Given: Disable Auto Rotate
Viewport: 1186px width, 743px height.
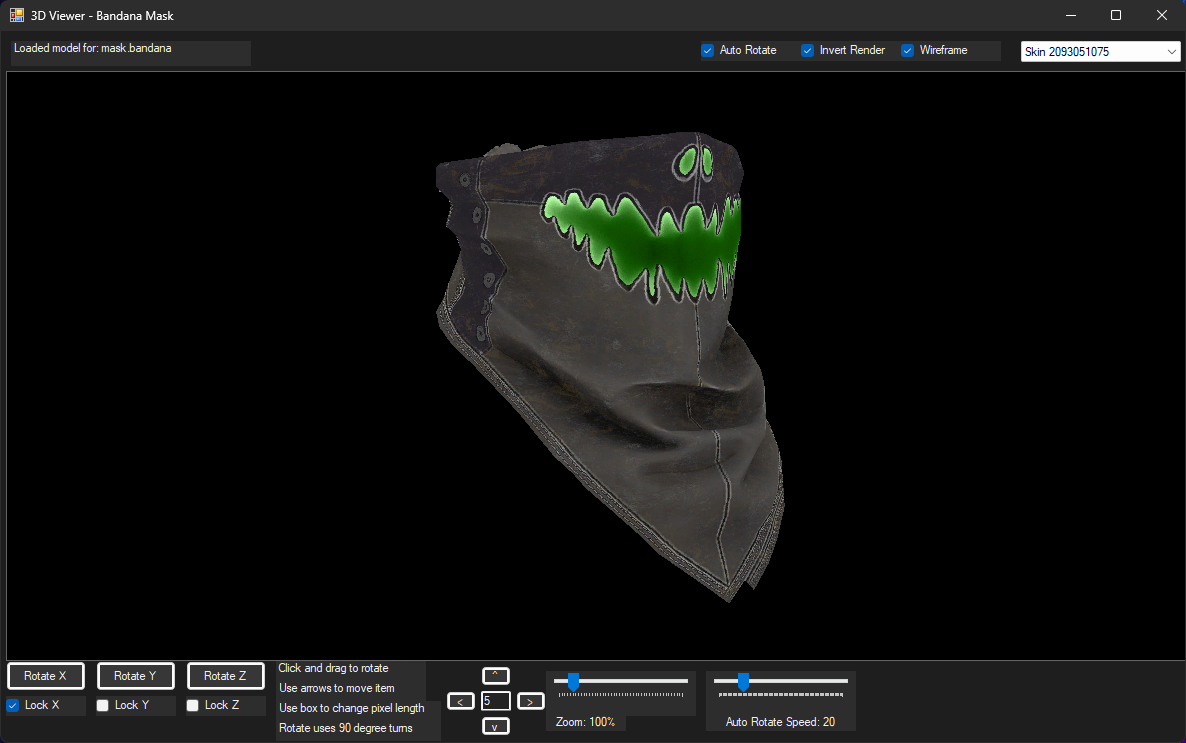Looking at the screenshot, I should point(706,49).
